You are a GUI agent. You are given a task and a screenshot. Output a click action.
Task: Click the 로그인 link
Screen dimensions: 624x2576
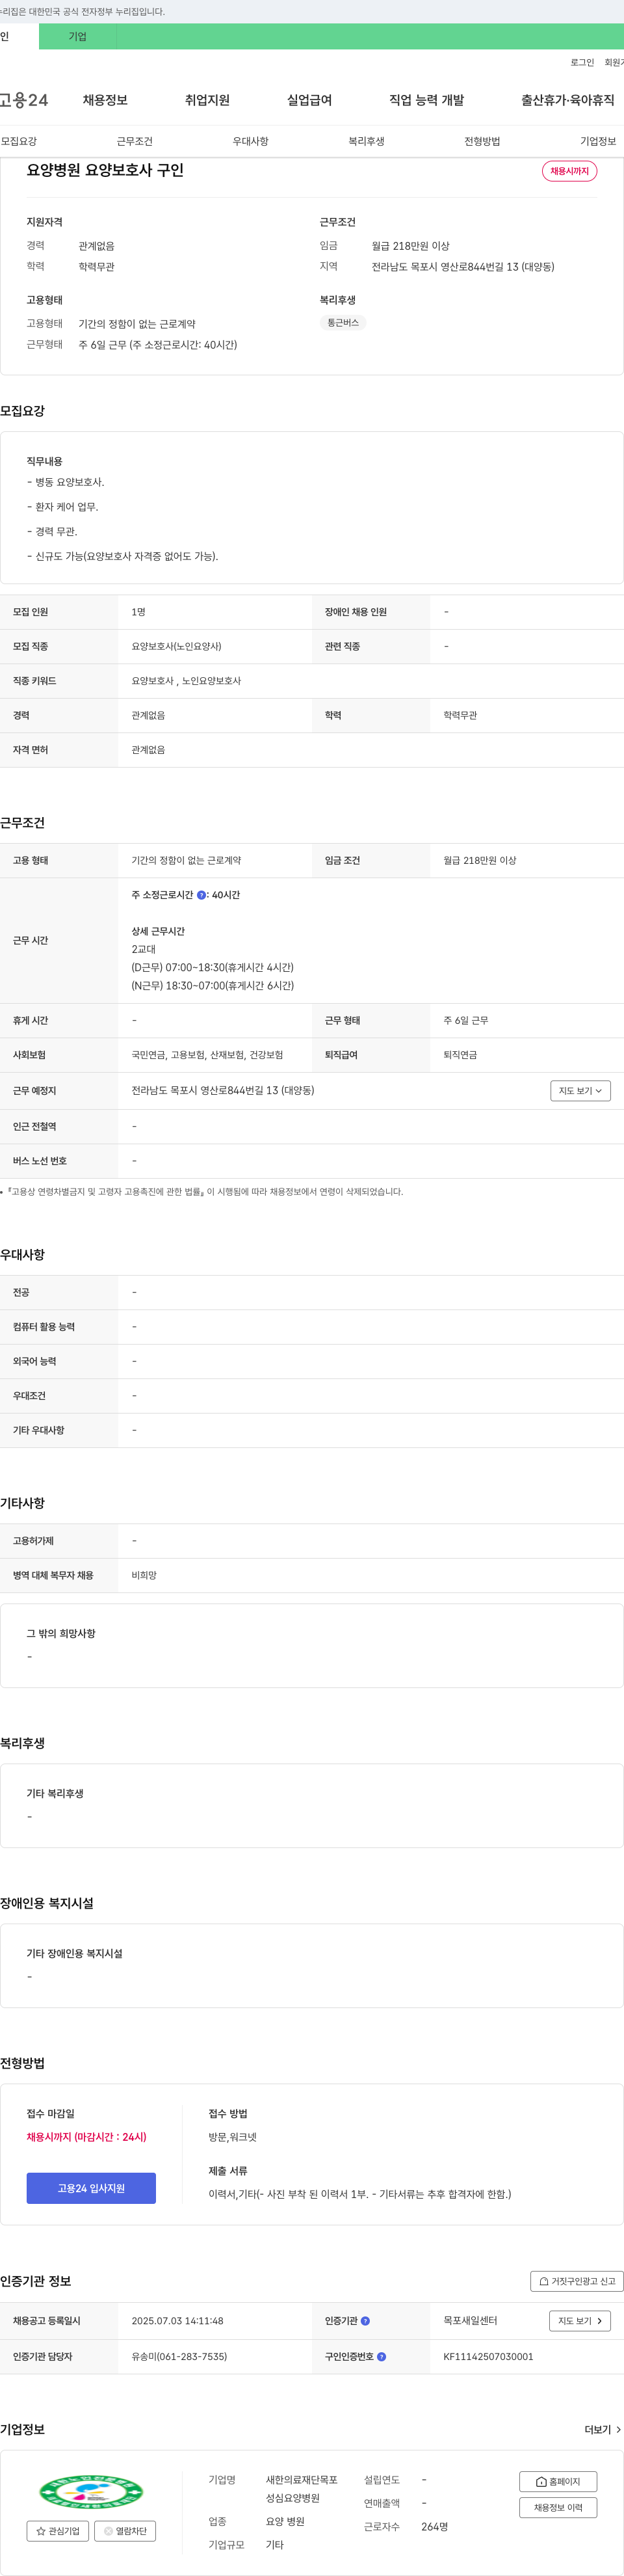coord(582,62)
